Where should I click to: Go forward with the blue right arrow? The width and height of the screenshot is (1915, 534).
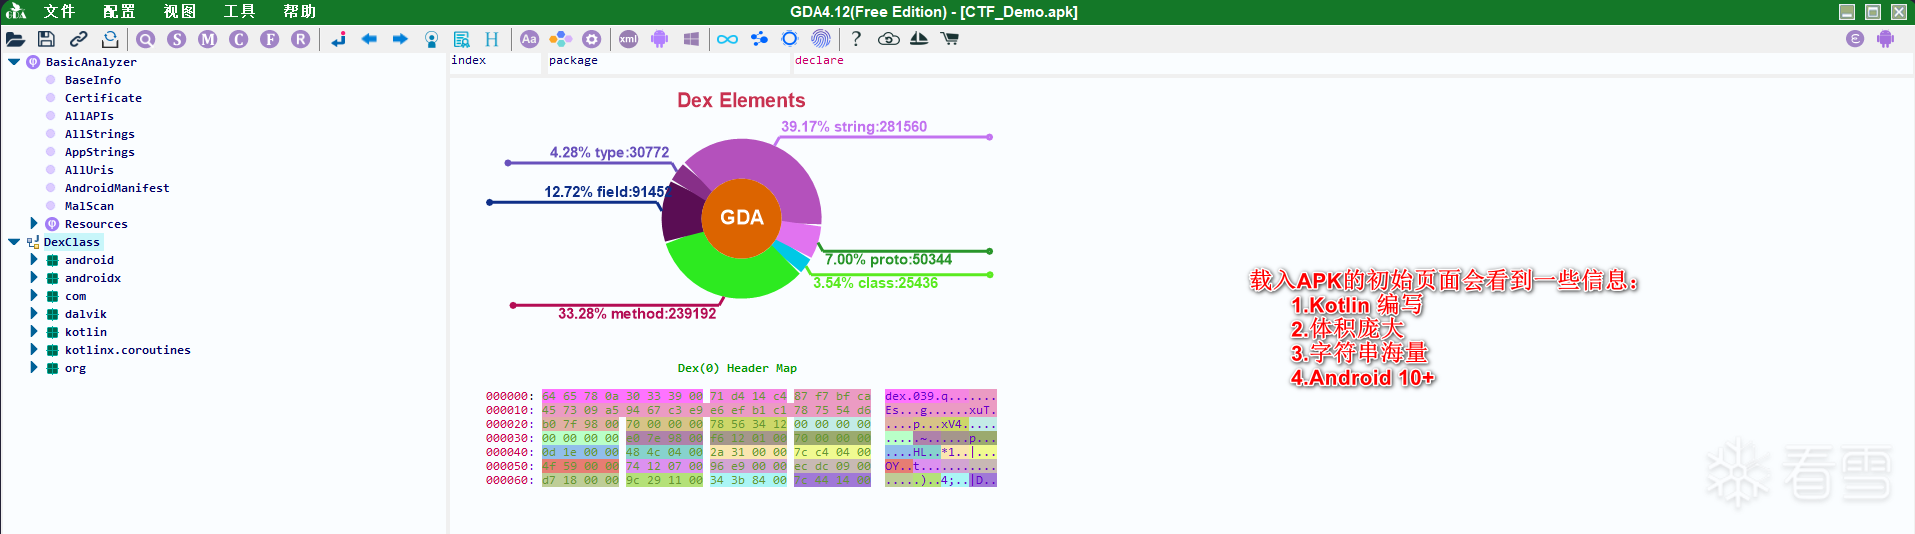tap(400, 39)
